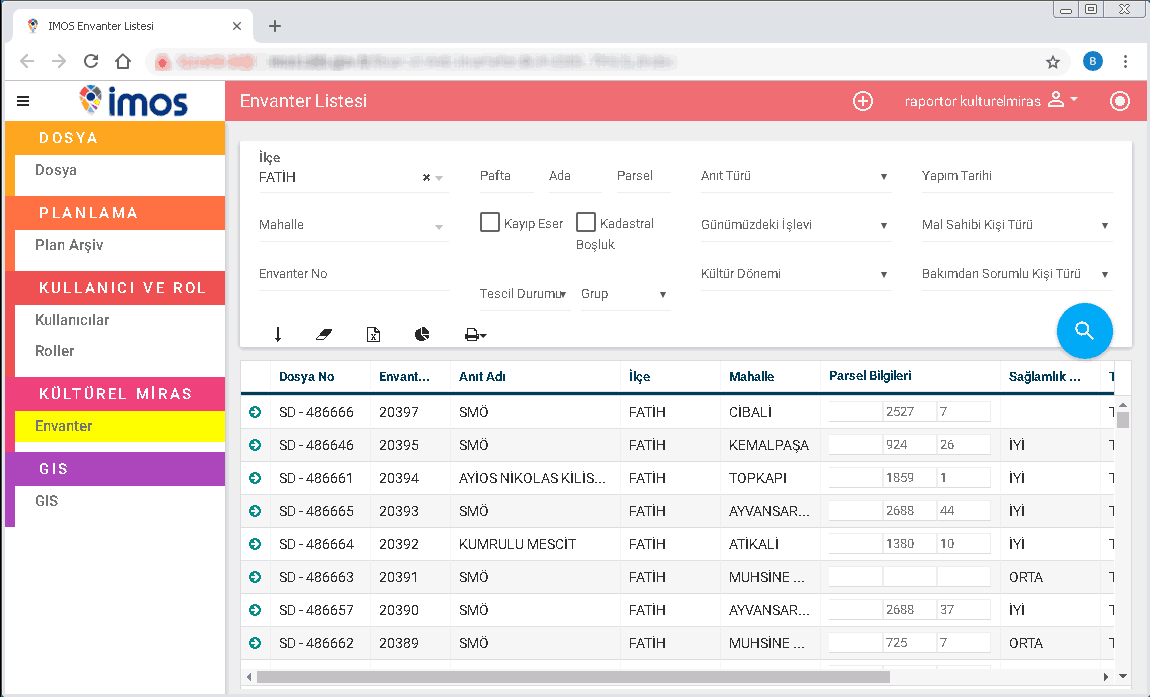Tick the Kayıp Eser checkbox
The image size is (1150, 697).
489,222
